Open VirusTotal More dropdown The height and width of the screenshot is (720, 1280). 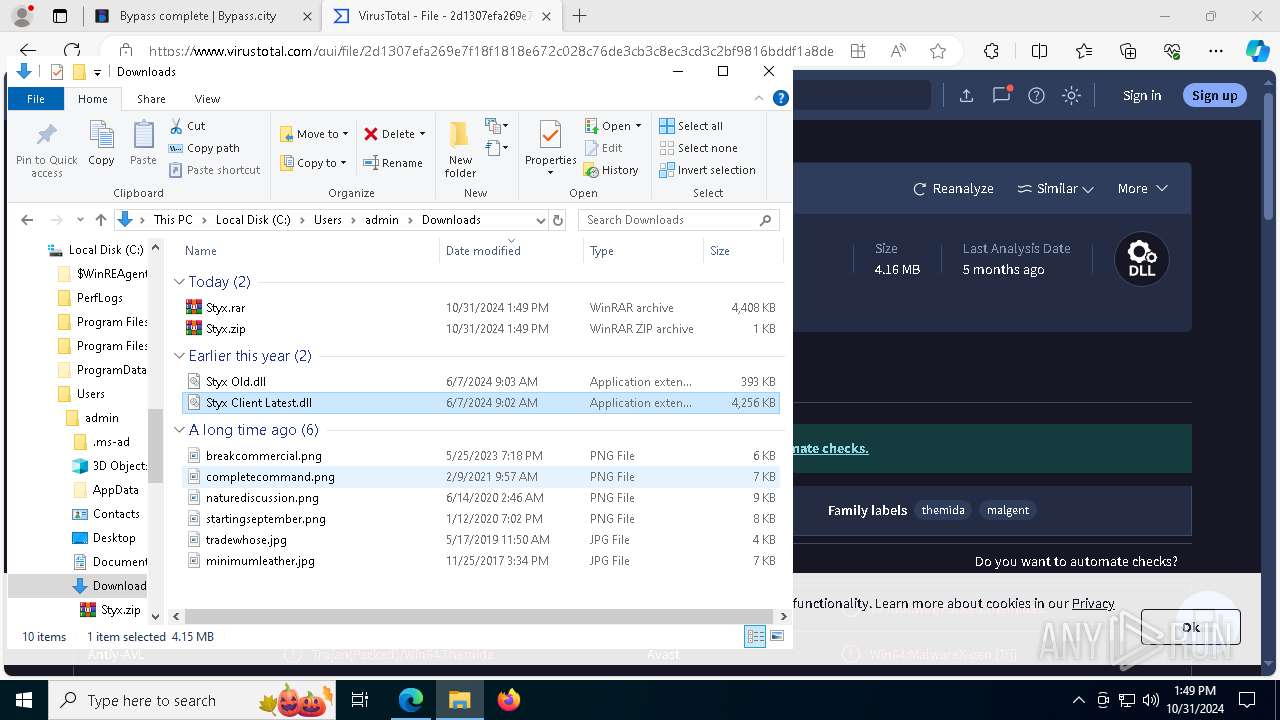pos(1142,188)
